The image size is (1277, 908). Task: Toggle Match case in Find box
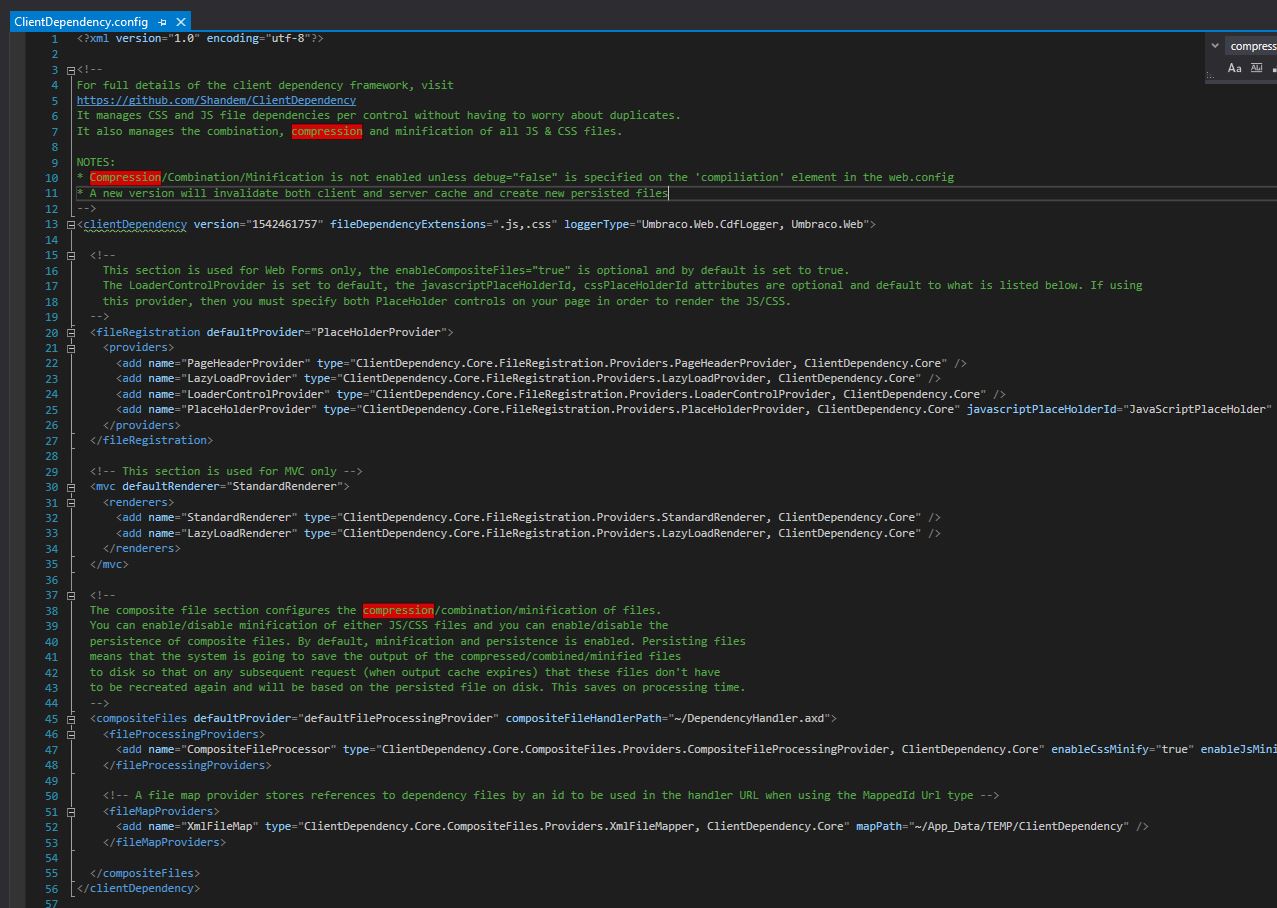[x=1234, y=68]
